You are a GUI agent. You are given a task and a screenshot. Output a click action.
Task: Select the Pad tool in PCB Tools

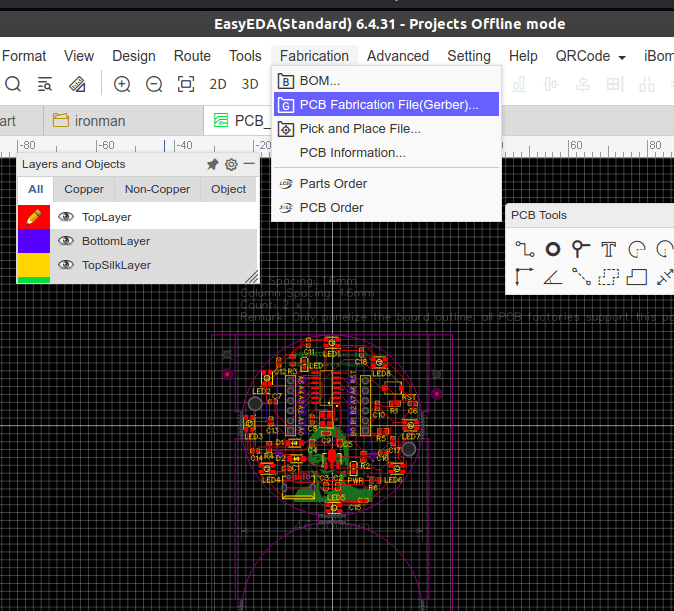(553, 249)
